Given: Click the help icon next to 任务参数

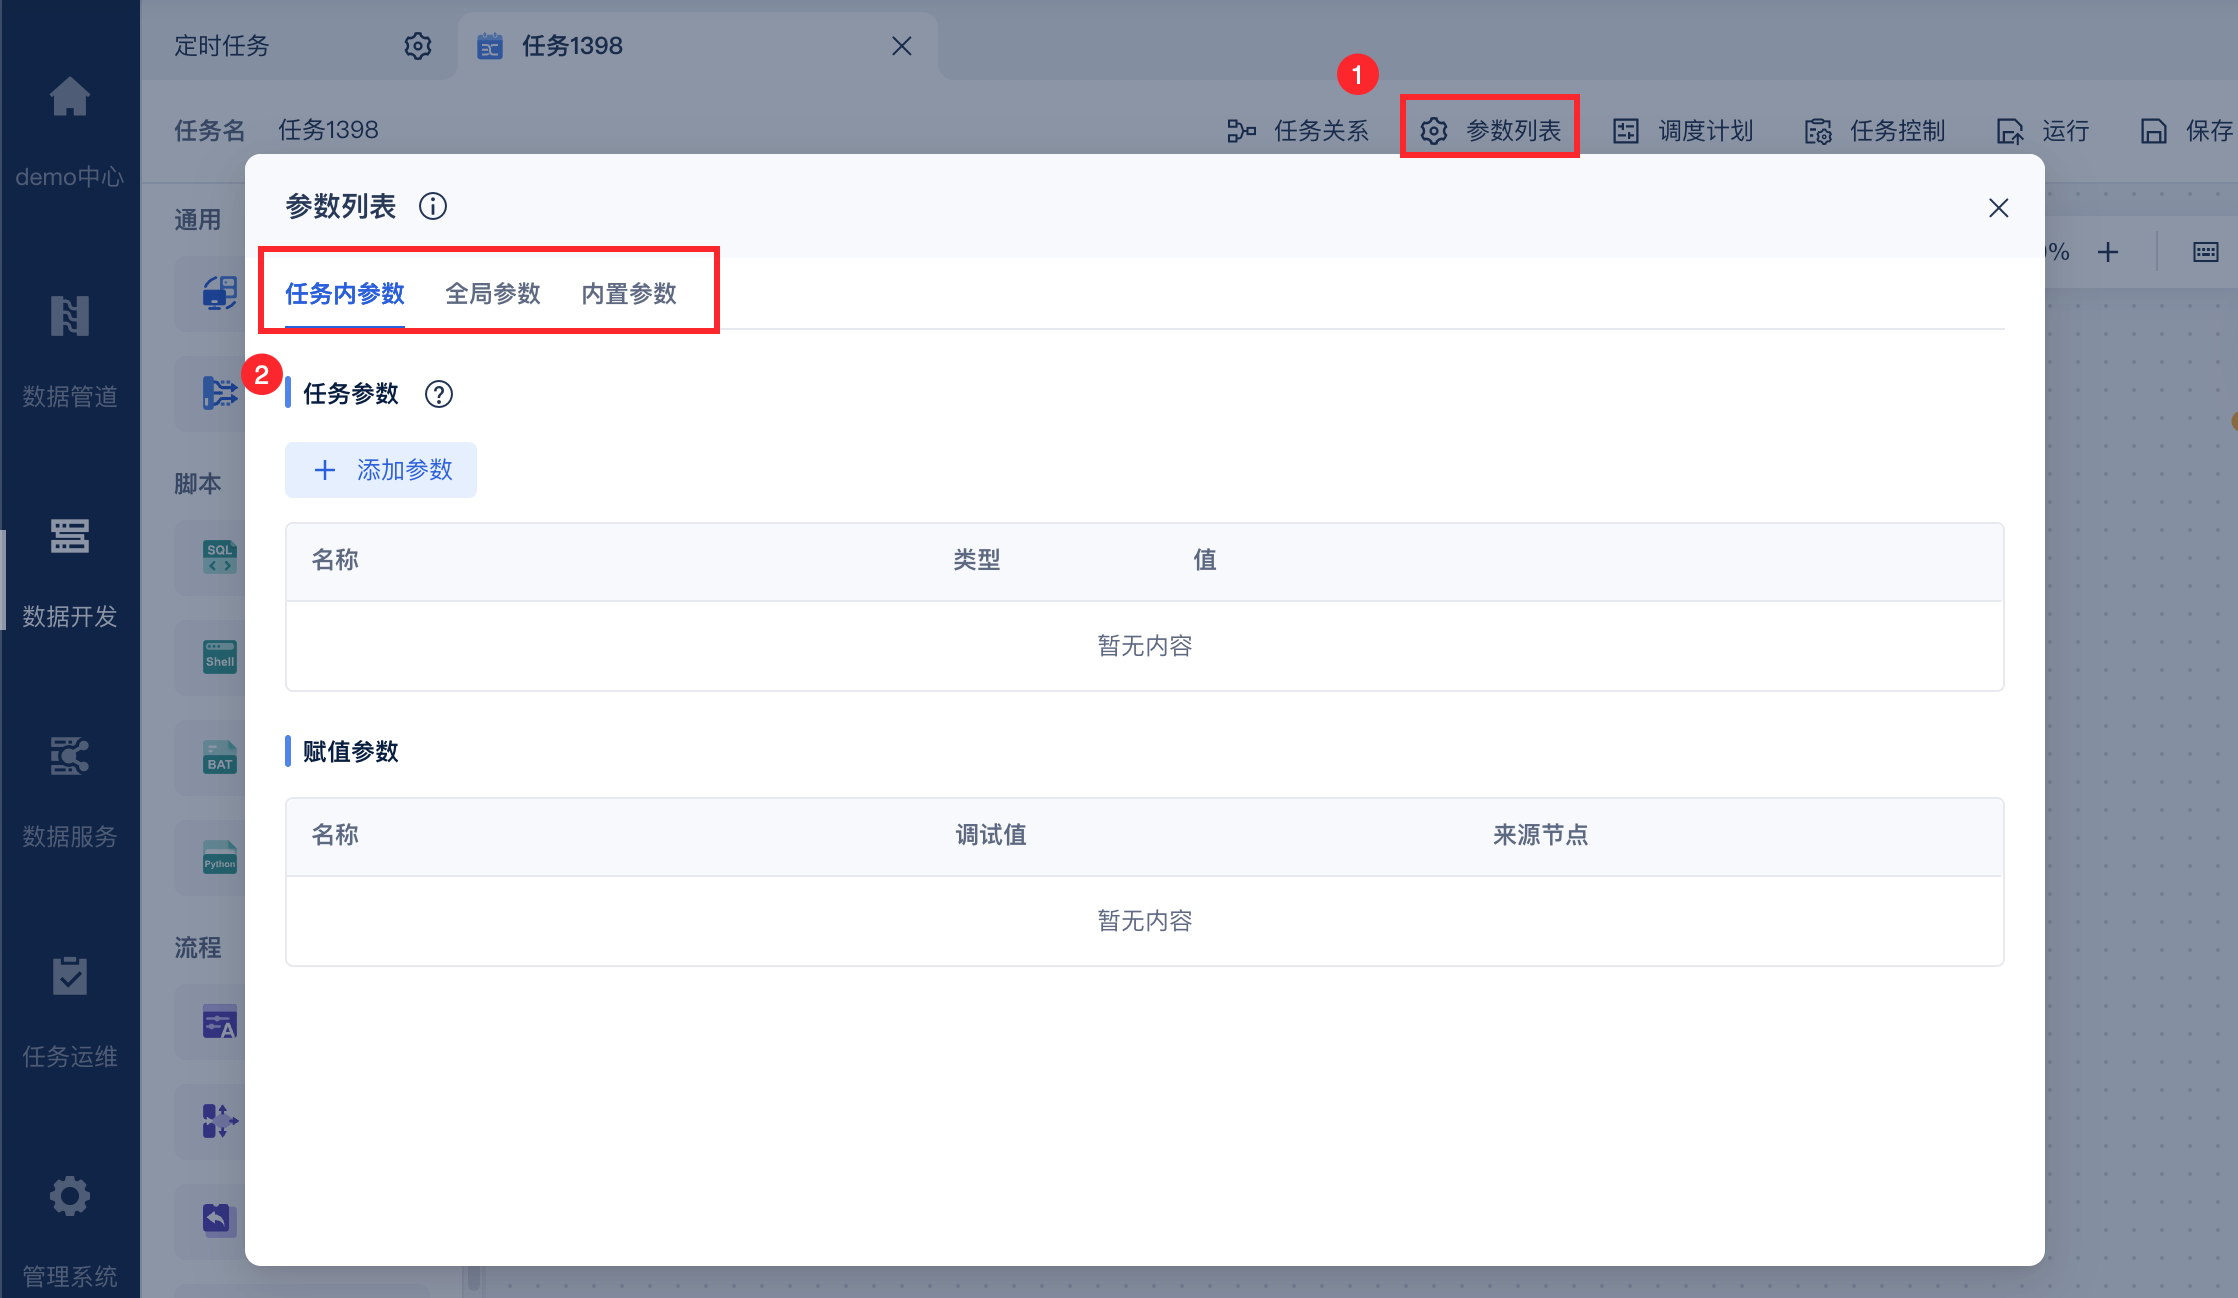Looking at the screenshot, I should pos(438,394).
